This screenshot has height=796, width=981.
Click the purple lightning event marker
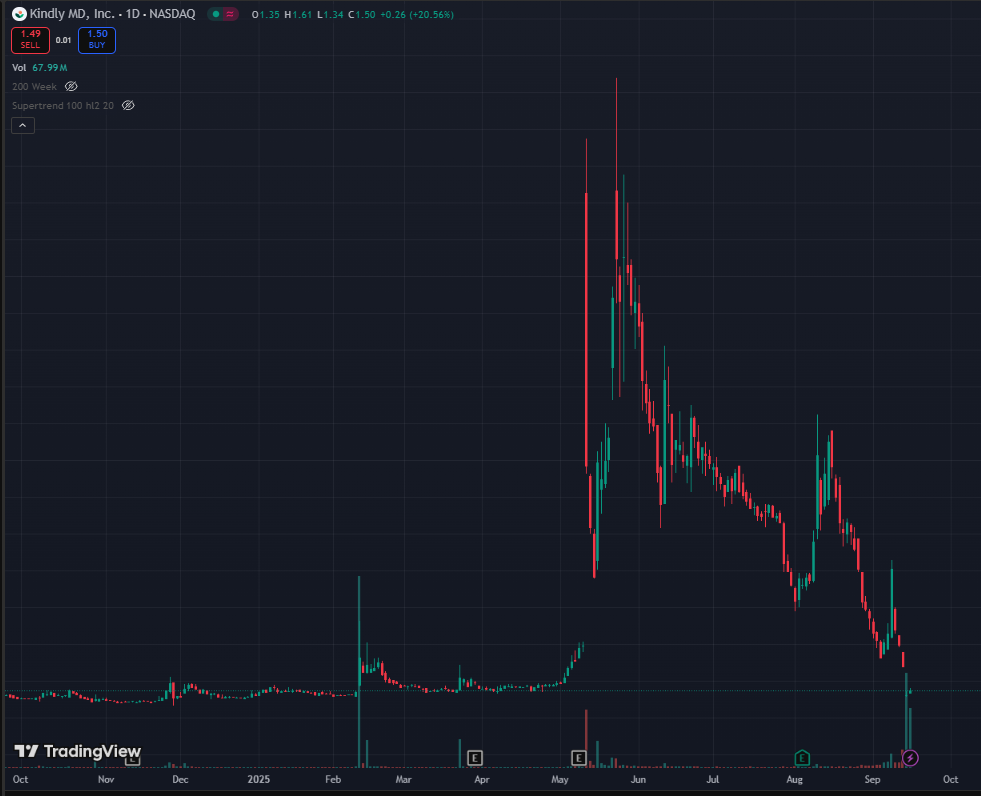tap(910, 757)
